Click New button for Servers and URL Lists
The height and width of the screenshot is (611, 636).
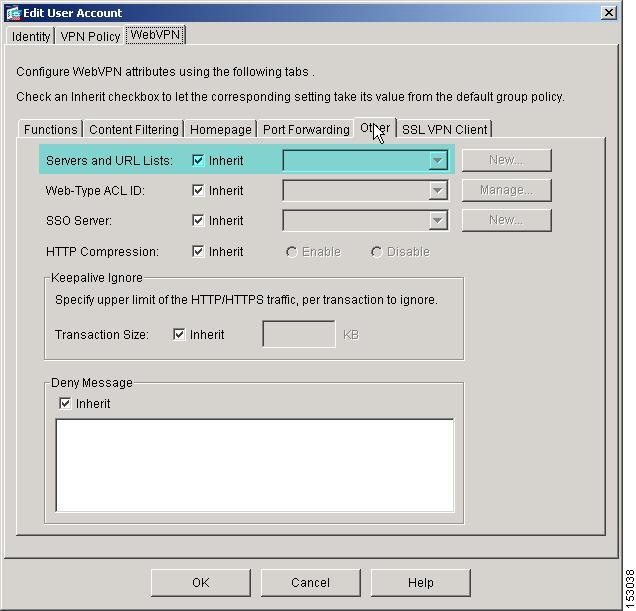coord(507,160)
